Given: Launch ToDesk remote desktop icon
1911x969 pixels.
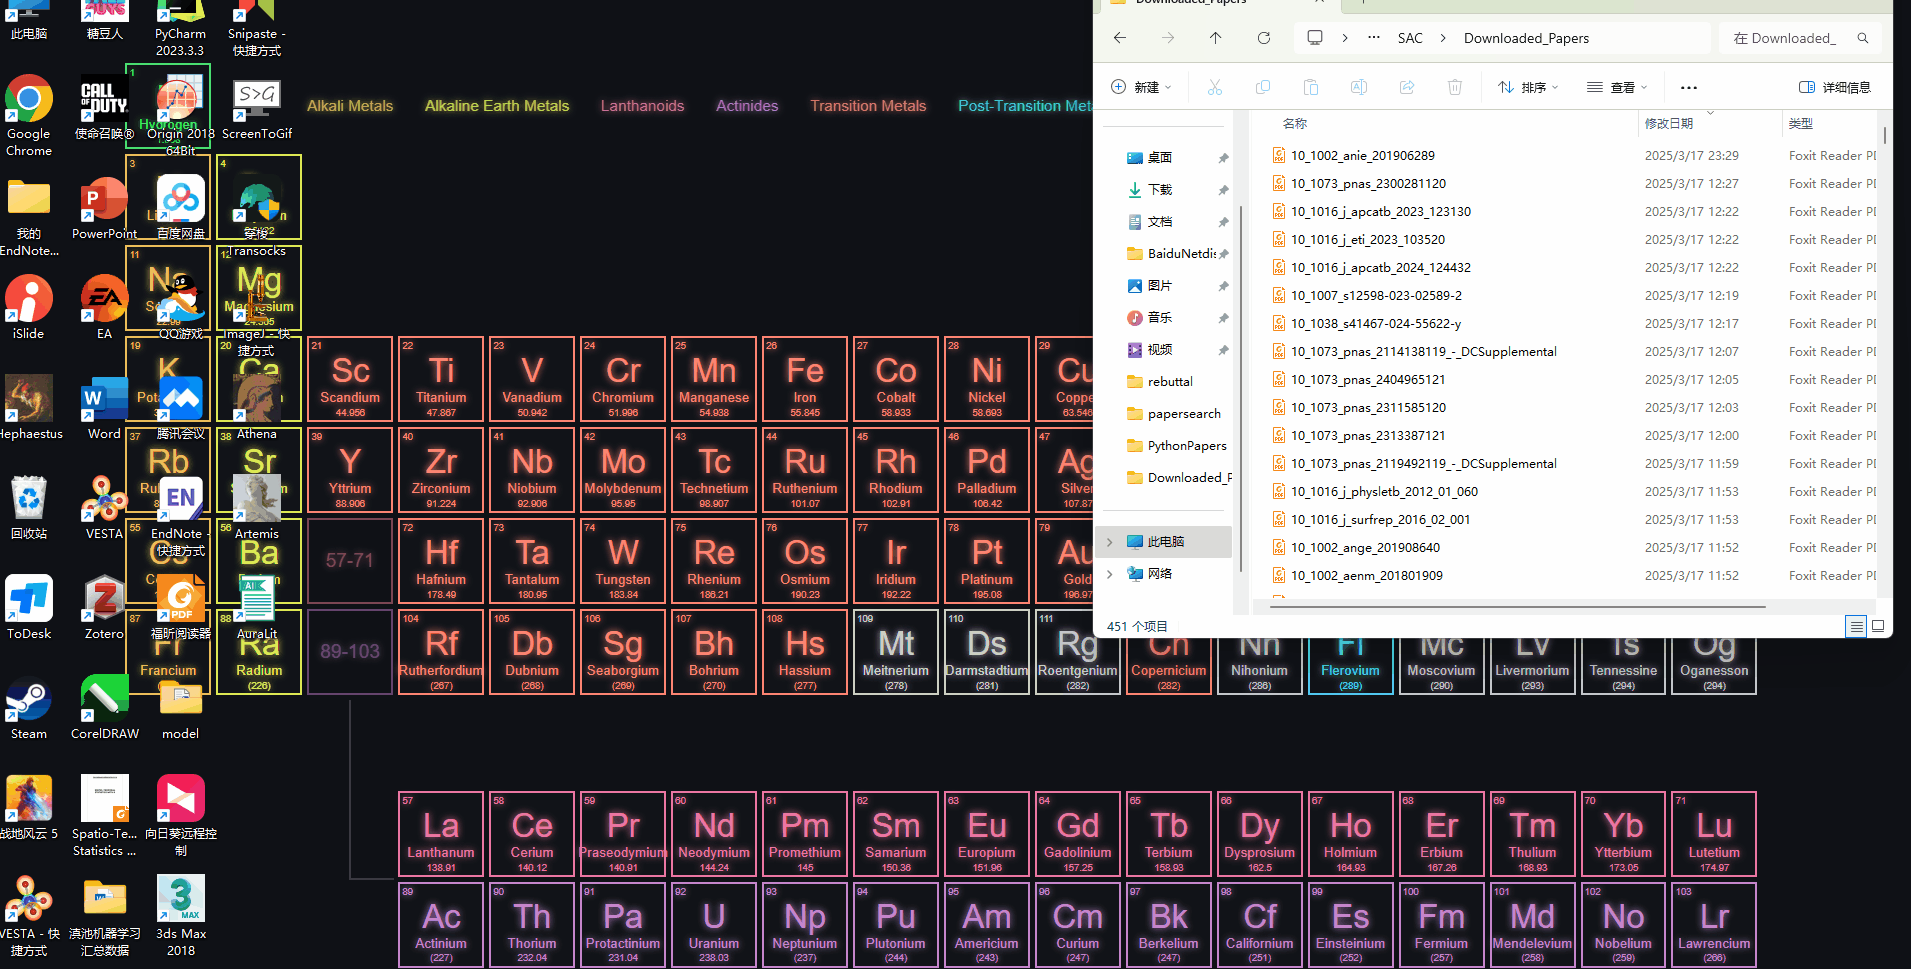Looking at the screenshot, I should [x=29, y=608].
